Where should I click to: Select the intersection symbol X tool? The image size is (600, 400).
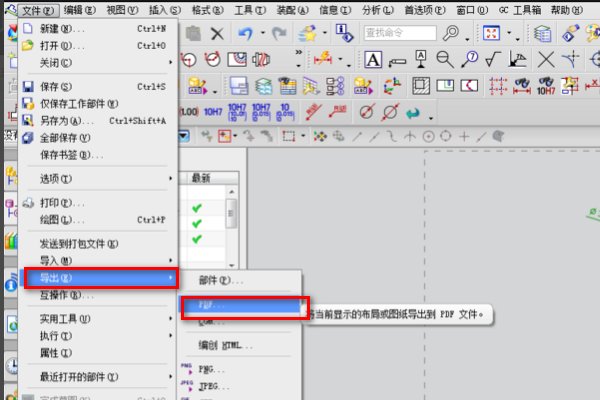[546, 60]
